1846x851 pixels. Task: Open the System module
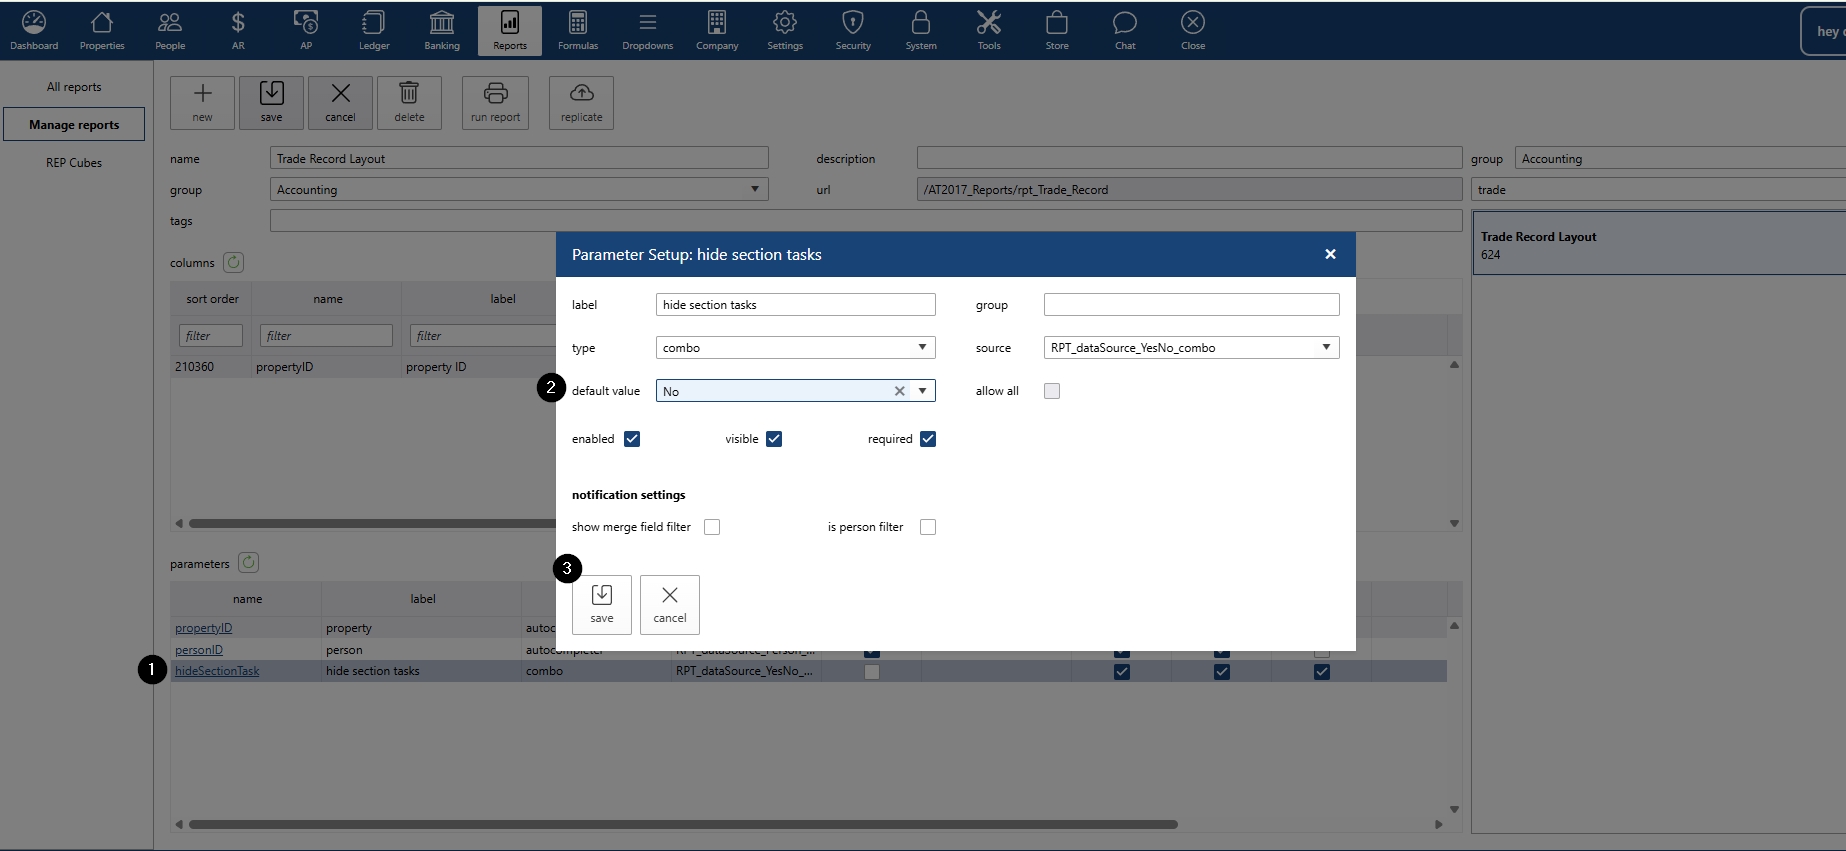[921, 31]
